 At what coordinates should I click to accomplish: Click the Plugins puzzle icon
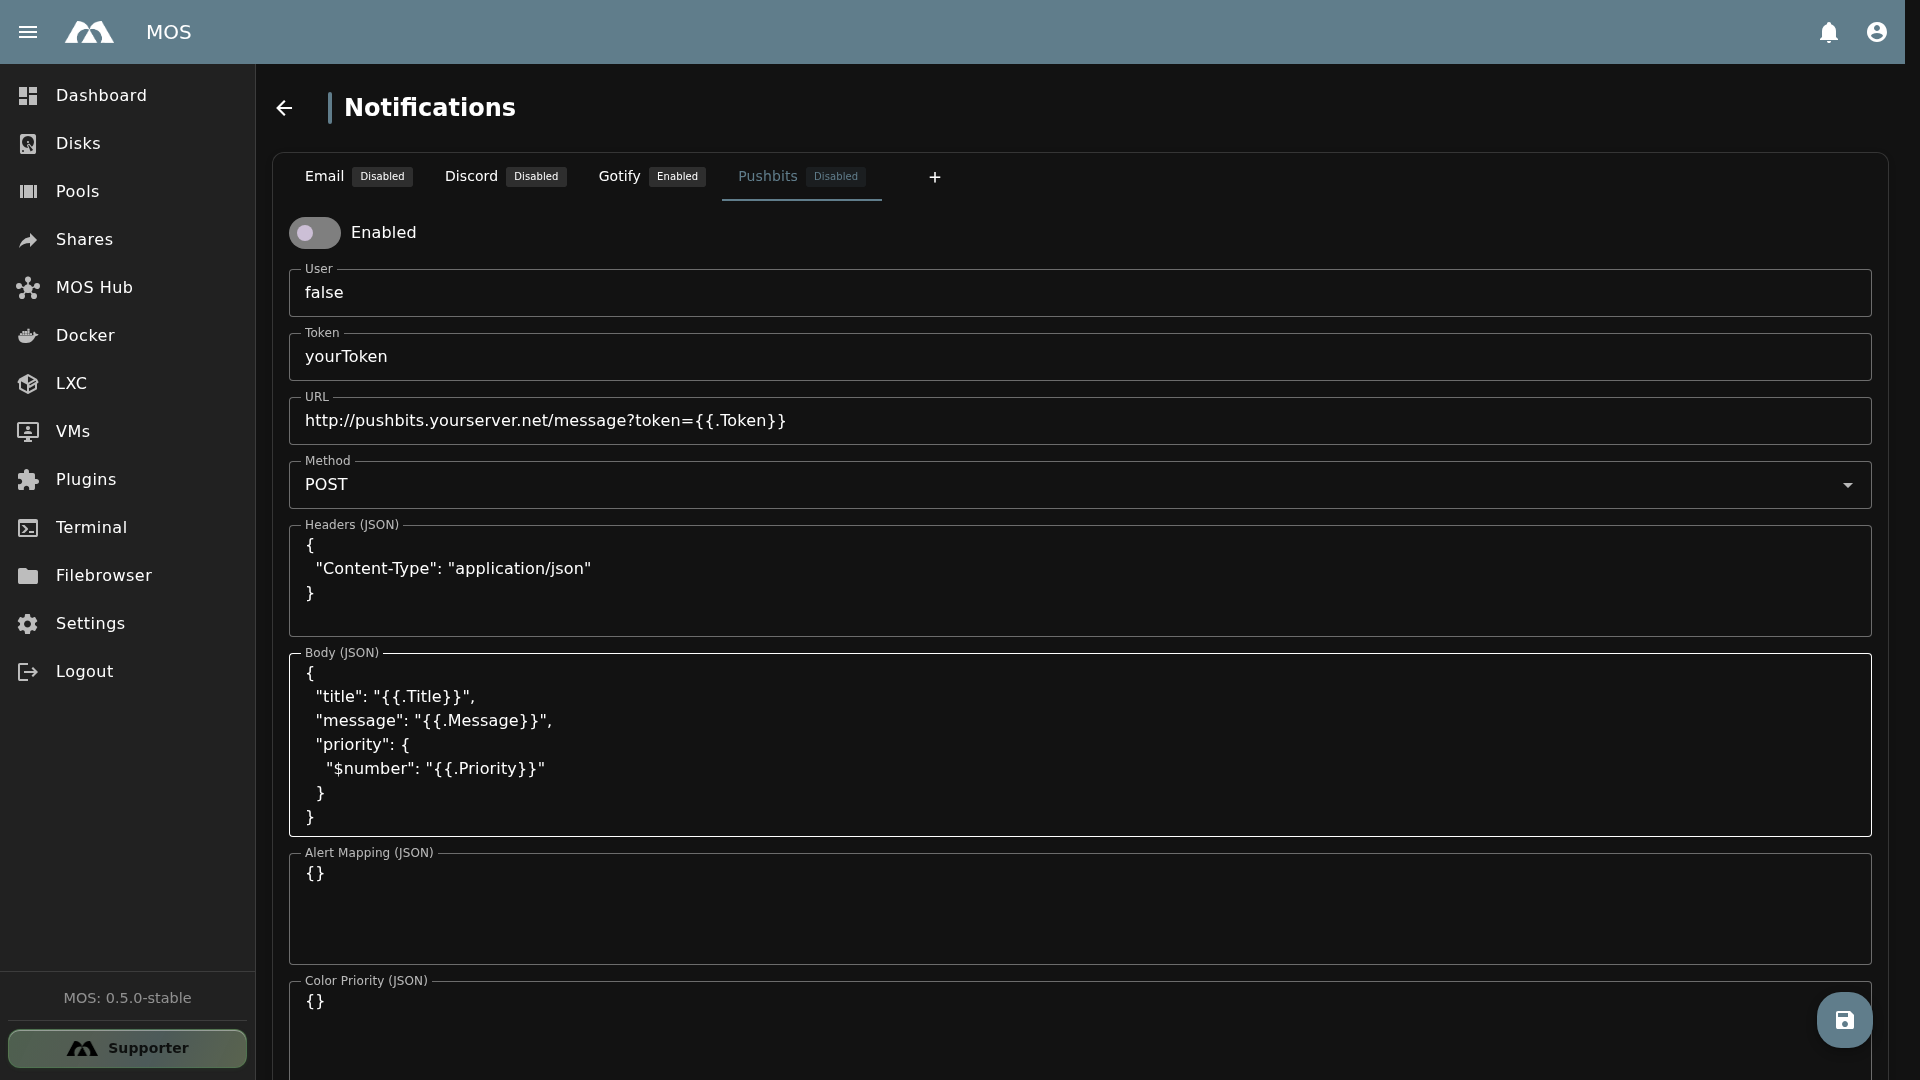pyautogui.click(x=28, y=480)
